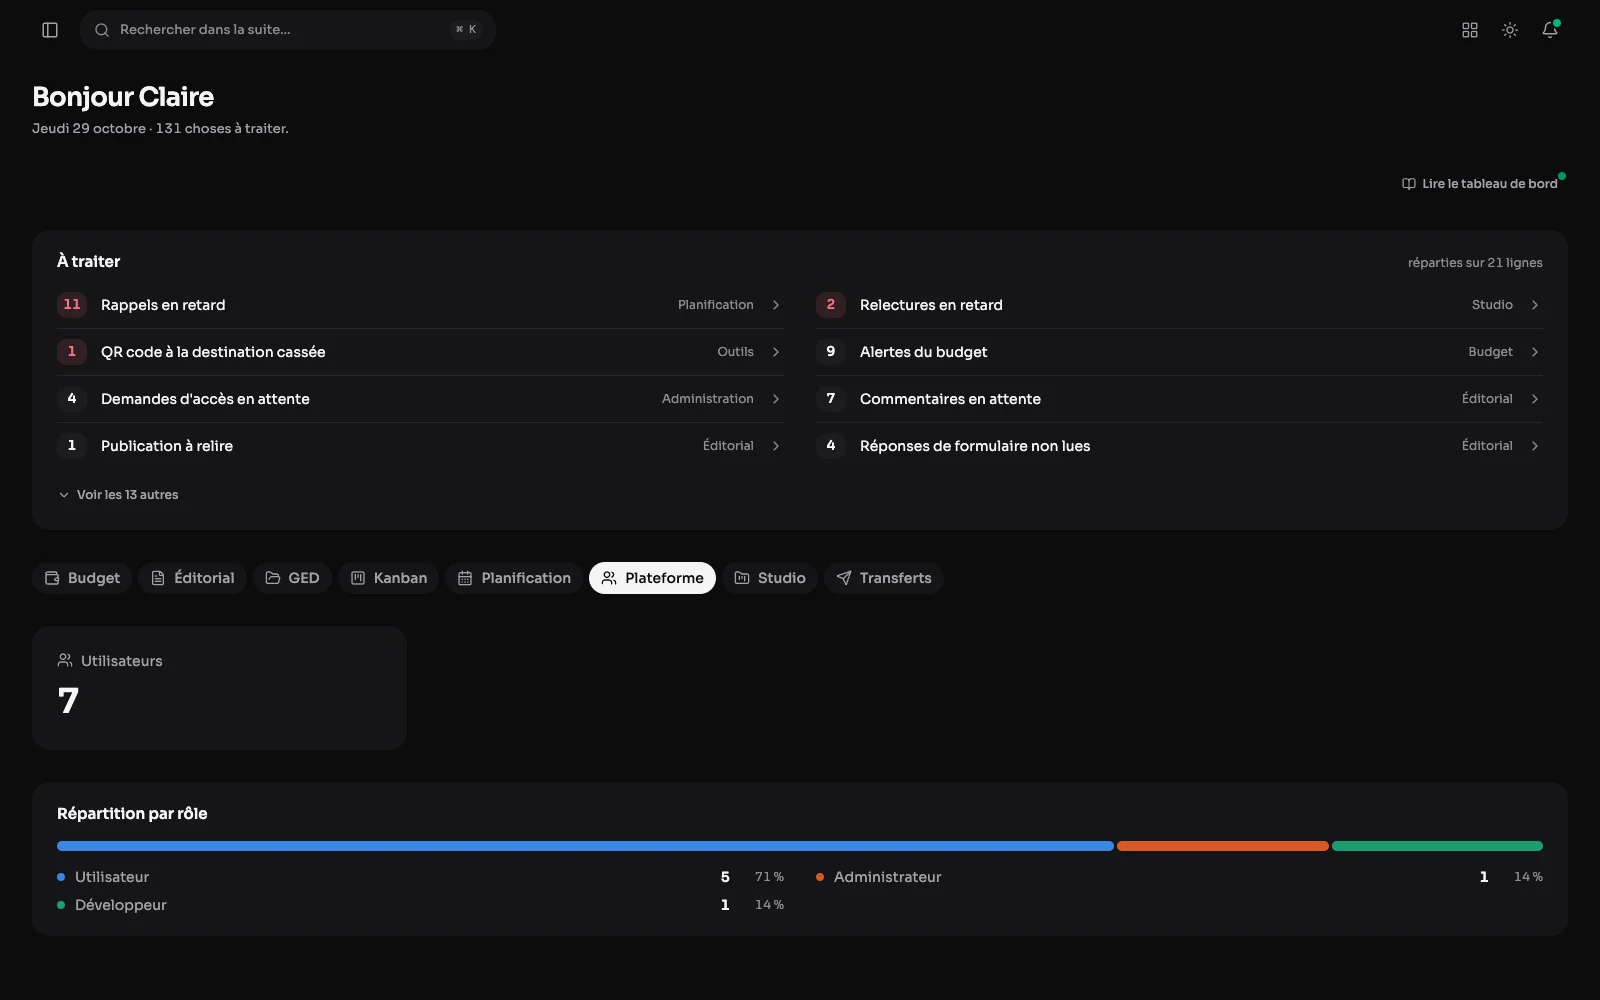
Task: Switch to the Budget tab
Action: [x=82, y=578]
